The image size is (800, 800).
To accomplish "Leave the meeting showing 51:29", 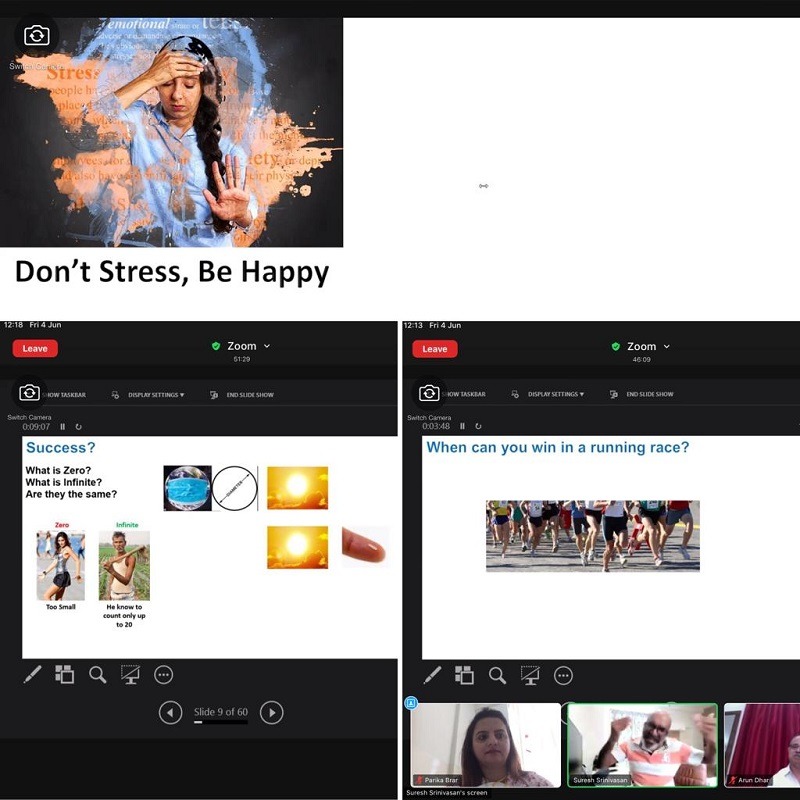I will click(35, 349).
